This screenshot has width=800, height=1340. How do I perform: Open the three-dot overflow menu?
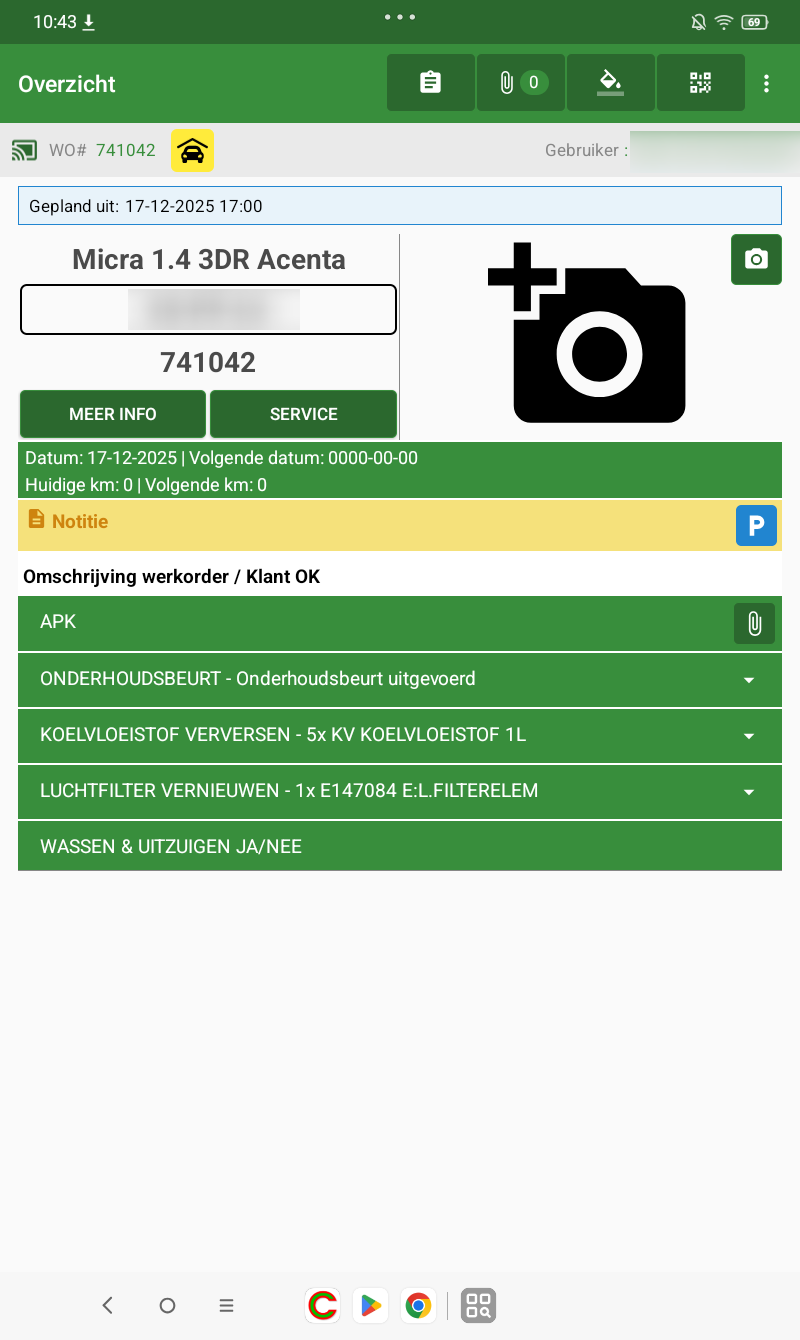tap(767, 84)
